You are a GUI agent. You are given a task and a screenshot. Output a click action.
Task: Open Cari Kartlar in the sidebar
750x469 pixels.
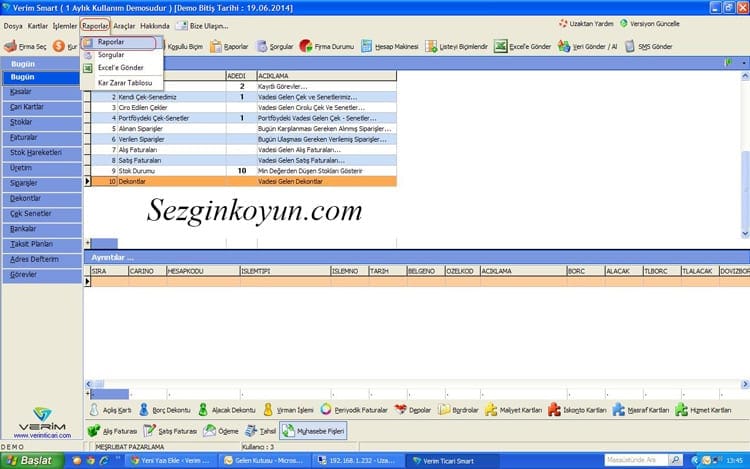[x=42, y=107]
